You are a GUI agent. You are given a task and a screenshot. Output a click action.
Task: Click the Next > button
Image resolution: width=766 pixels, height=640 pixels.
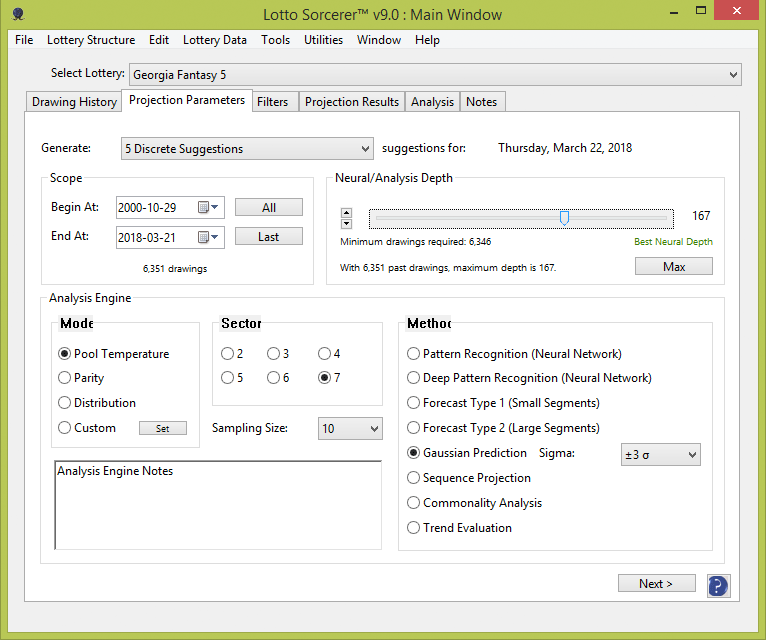(x=657, y=583)
